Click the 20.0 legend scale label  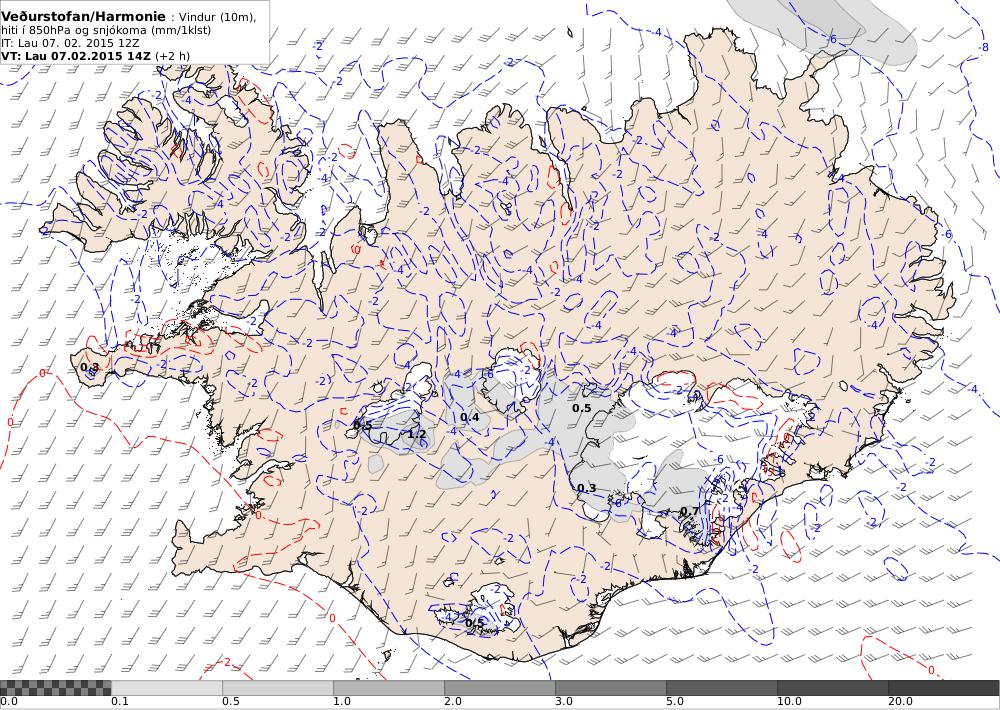899,702
